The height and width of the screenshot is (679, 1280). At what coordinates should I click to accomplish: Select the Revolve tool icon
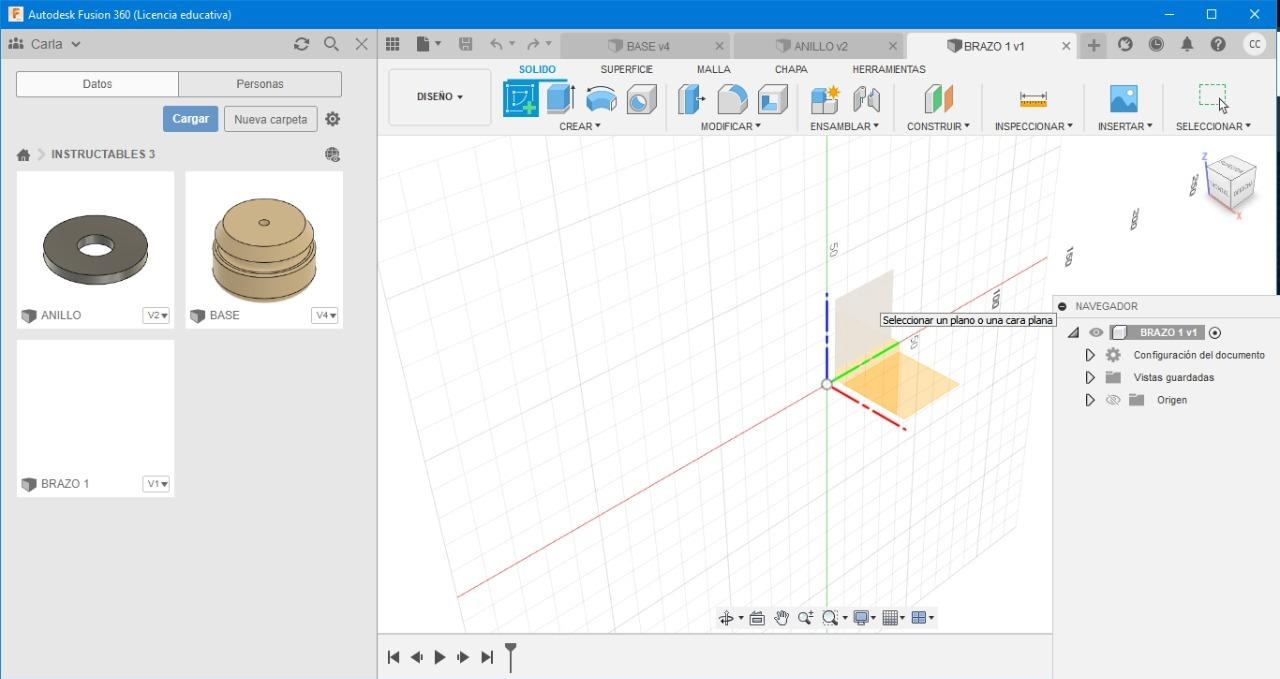pyautogui.click(x=601, y=99)
